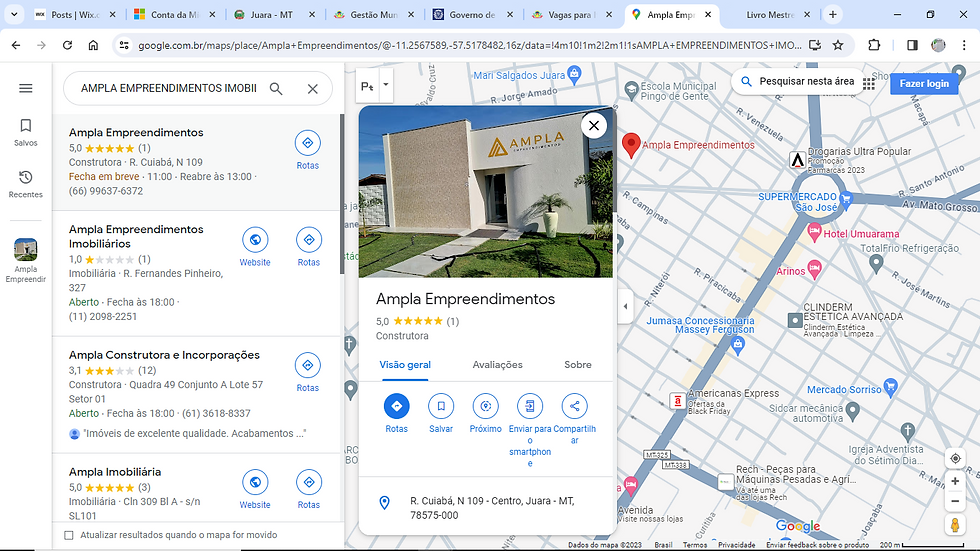Screen dimensions: 980x551
Task: Collapse the side panel arrow
Action: click(626, 306)
